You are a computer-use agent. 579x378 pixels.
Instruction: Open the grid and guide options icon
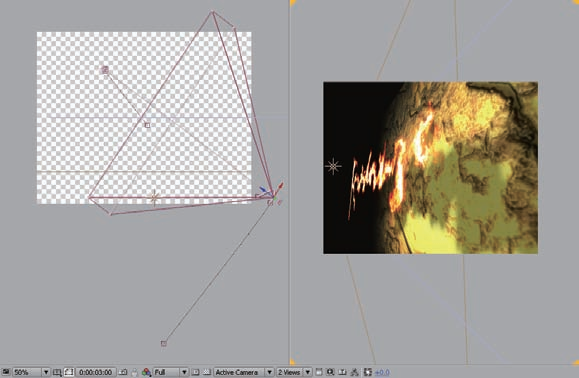point(57,372)
